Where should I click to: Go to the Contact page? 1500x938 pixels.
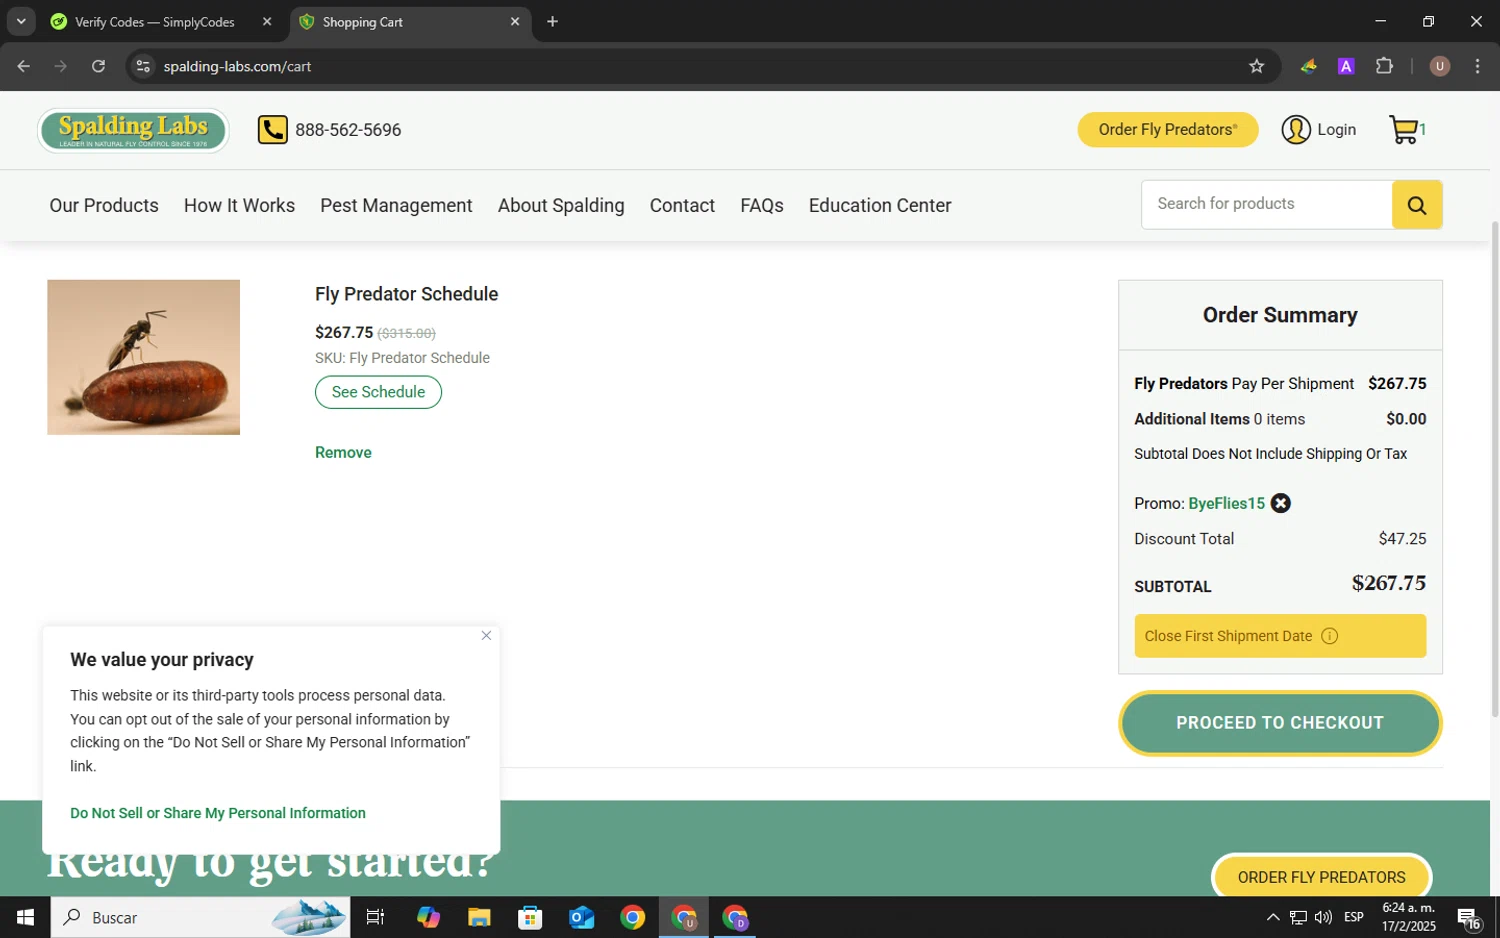click(x=682, y=205)
